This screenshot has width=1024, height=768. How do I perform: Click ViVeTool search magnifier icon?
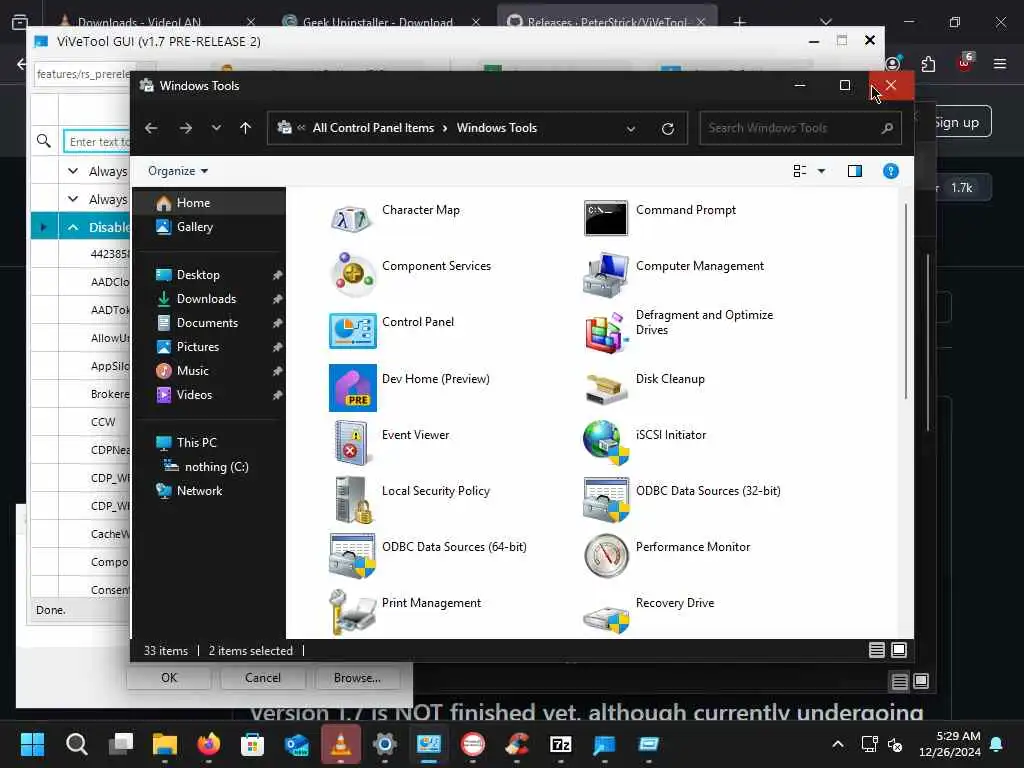[44, 141]
